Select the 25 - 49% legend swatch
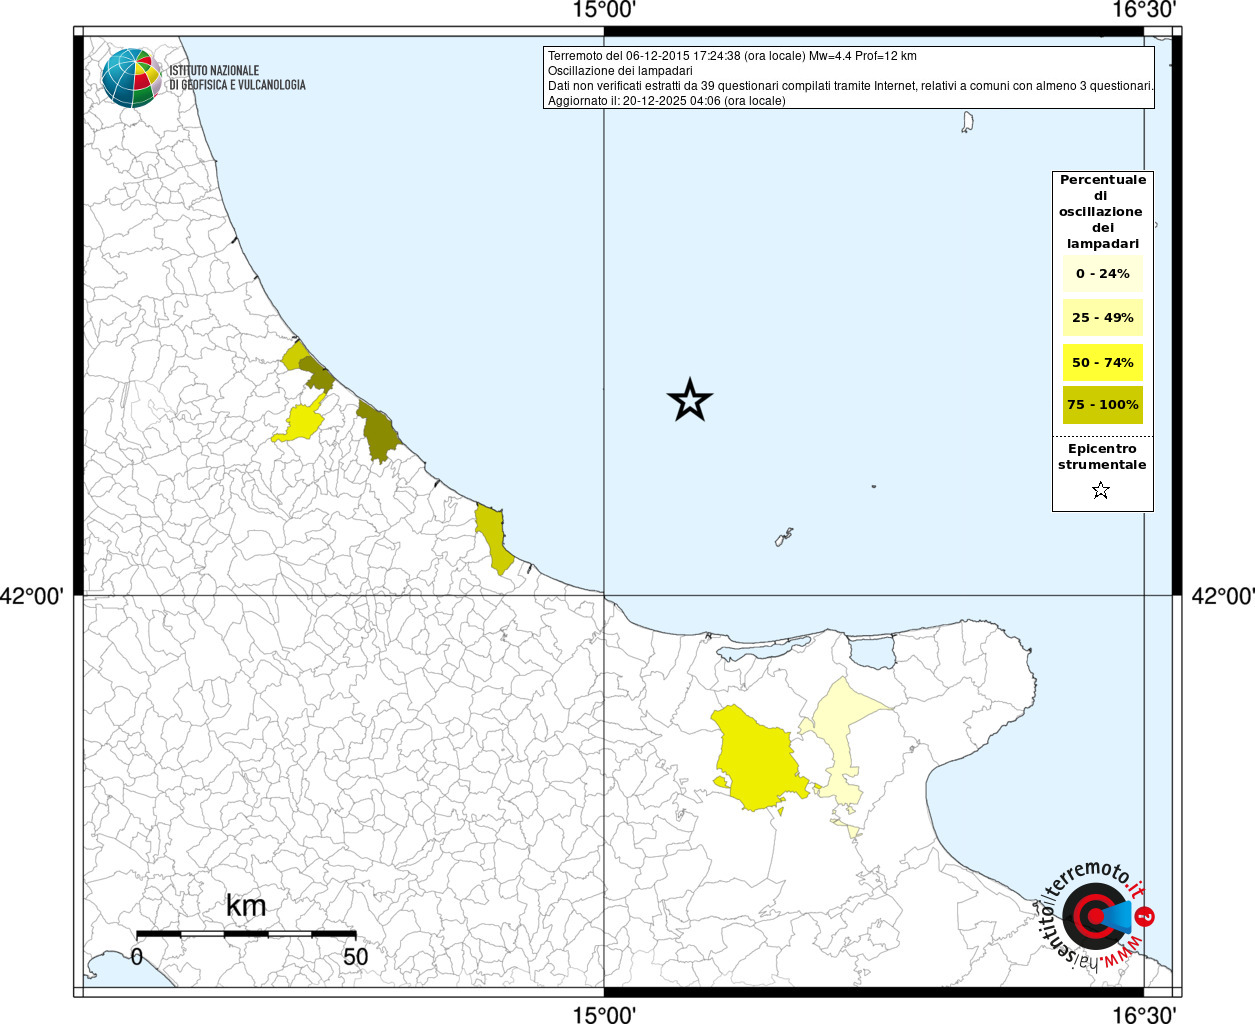This screenshot has width=1255, height=1024. point(1102,318)
